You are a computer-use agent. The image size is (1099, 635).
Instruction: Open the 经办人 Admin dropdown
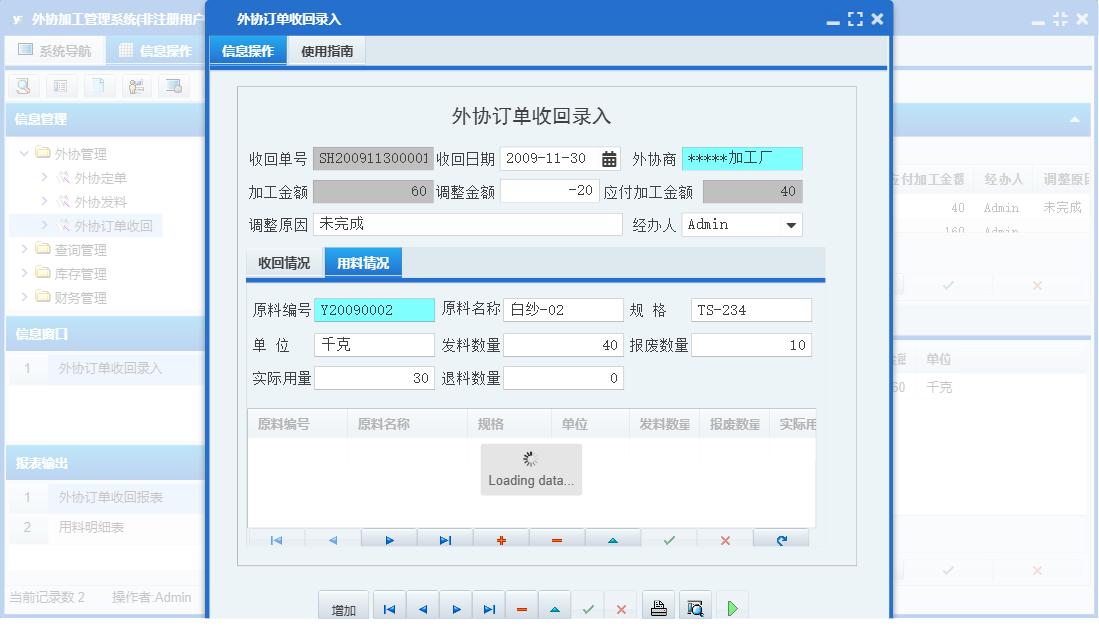(793, 224)
